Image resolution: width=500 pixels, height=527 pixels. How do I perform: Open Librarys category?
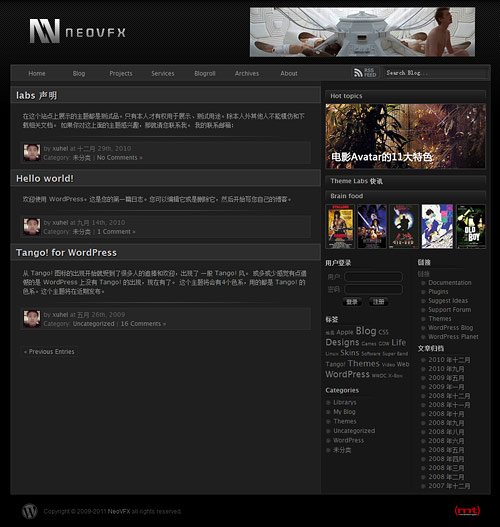click(345, 402)
